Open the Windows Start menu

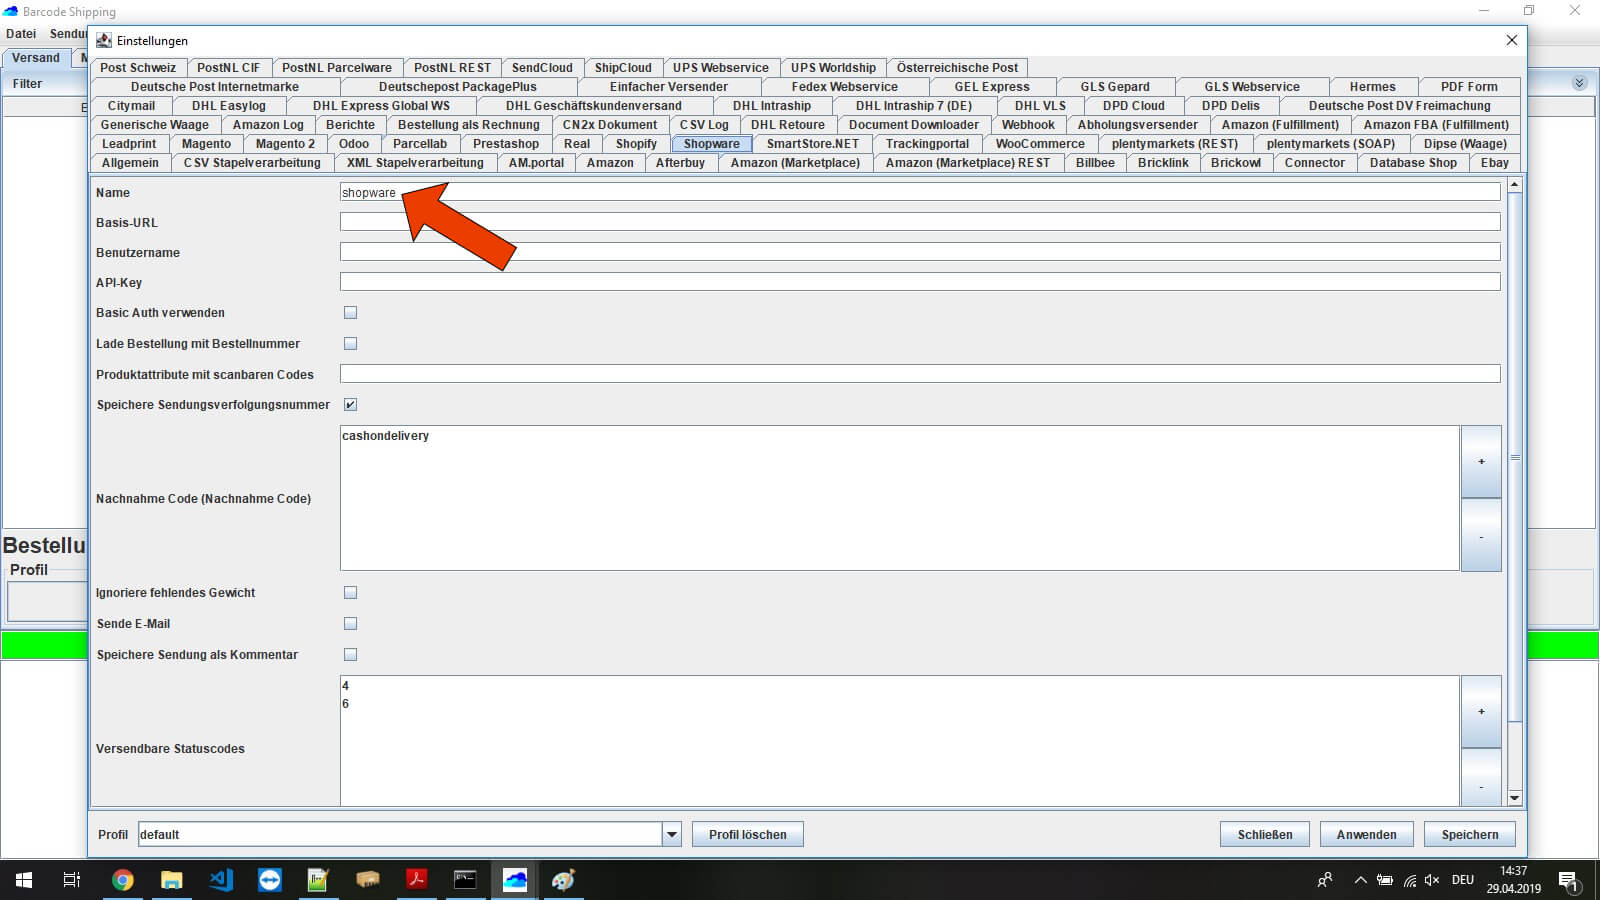tap(24, 880)
